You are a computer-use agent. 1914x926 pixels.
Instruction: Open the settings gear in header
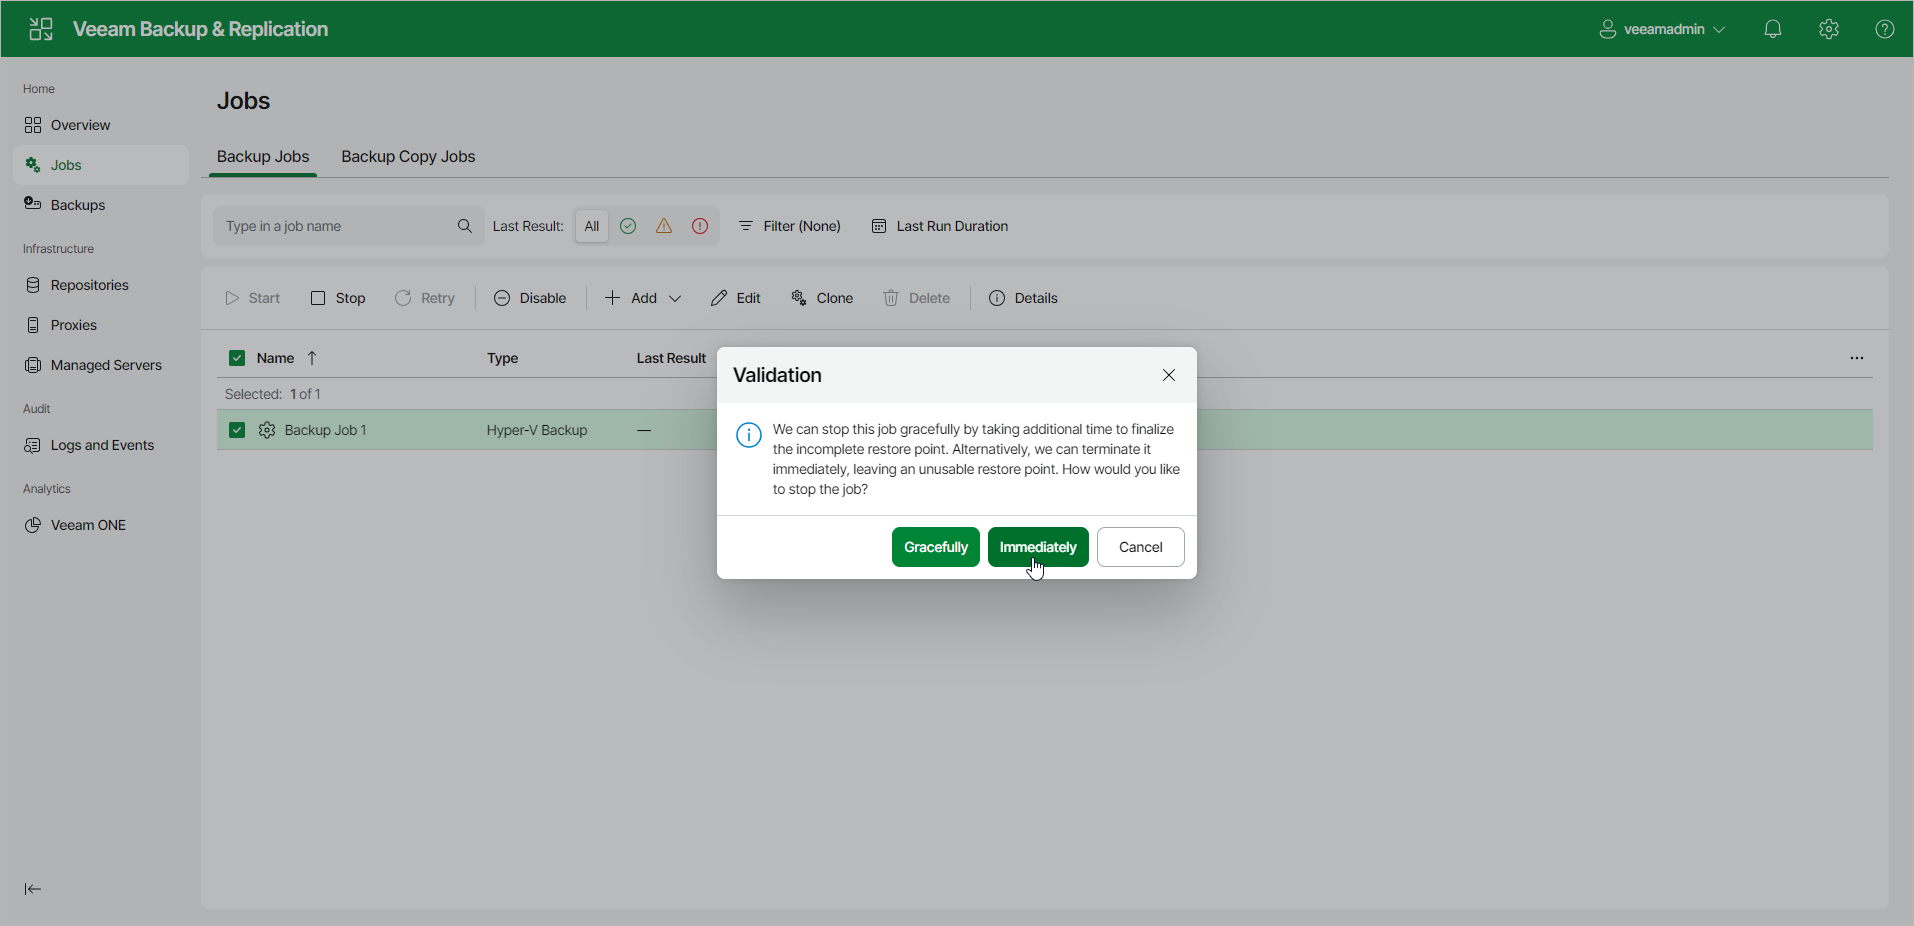(1829, 29)
